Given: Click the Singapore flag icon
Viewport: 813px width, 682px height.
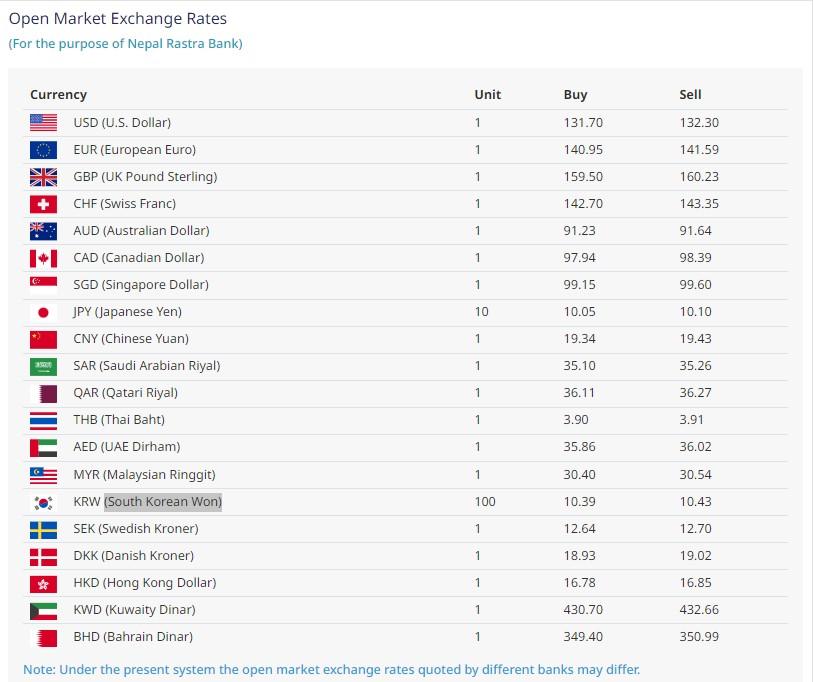Looking at the screenshot, I should tap(44, 285).
